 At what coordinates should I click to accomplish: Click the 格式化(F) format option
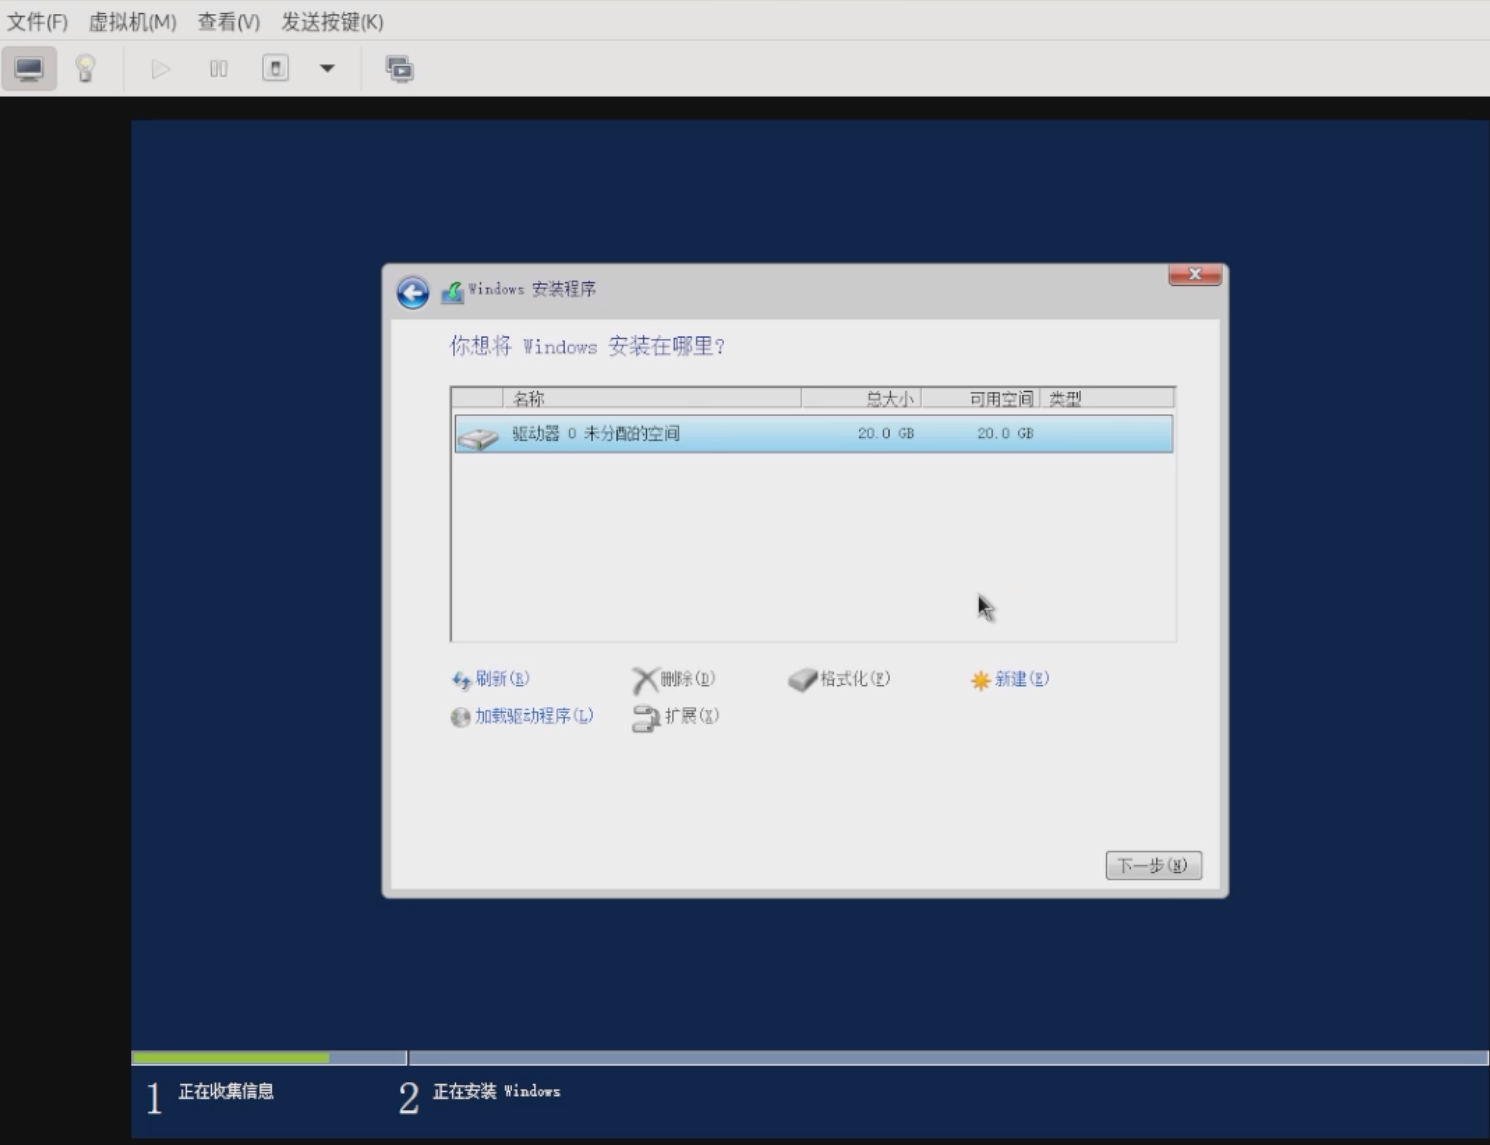[855, 679]
